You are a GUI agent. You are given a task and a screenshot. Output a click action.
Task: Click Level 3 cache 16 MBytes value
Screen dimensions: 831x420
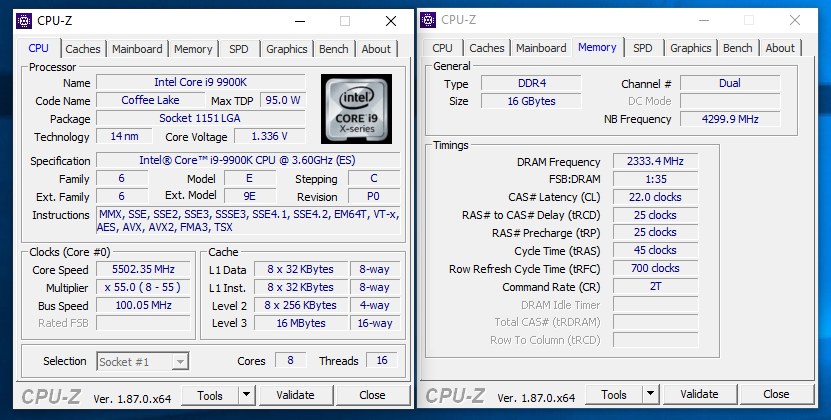pyautogui.click(x=300, y=323)
